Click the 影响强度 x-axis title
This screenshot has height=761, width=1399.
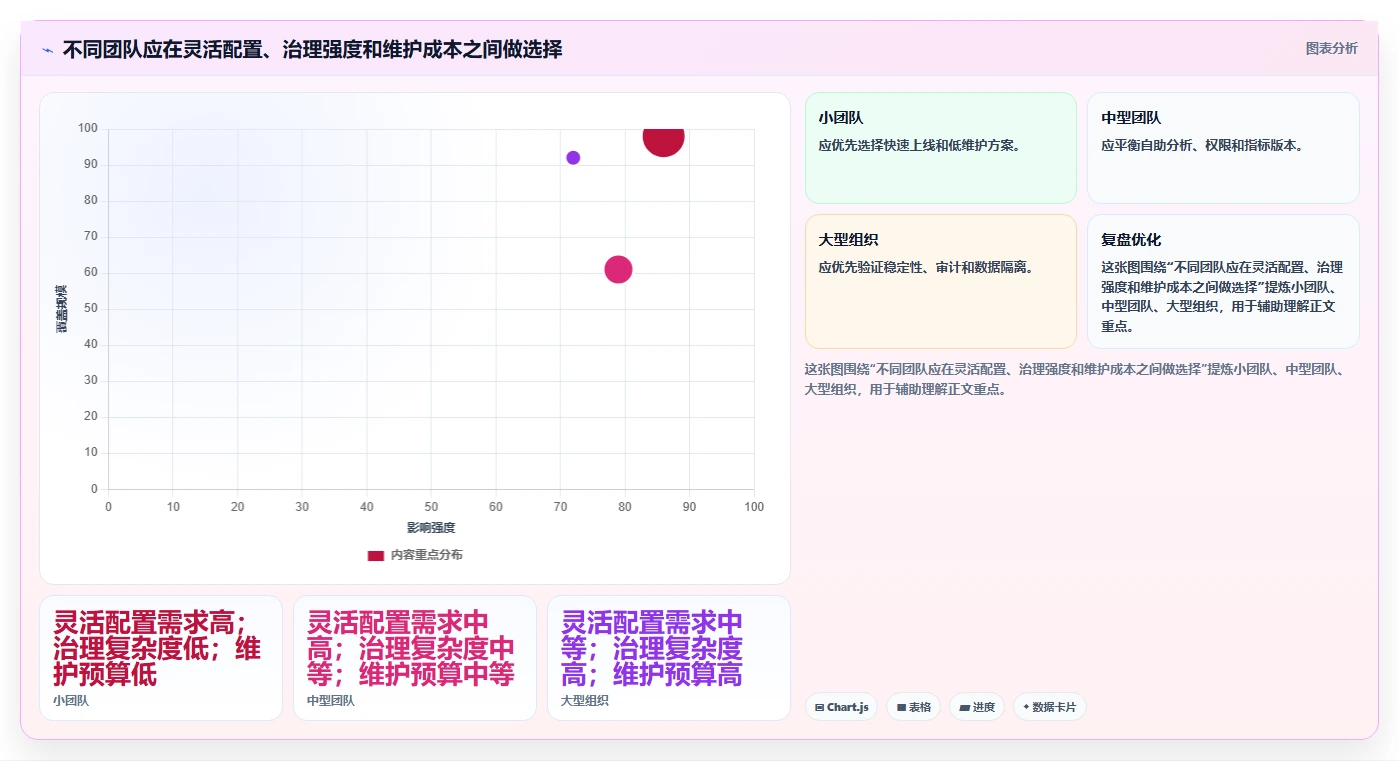pyautogui.click(x=431, y=528)
